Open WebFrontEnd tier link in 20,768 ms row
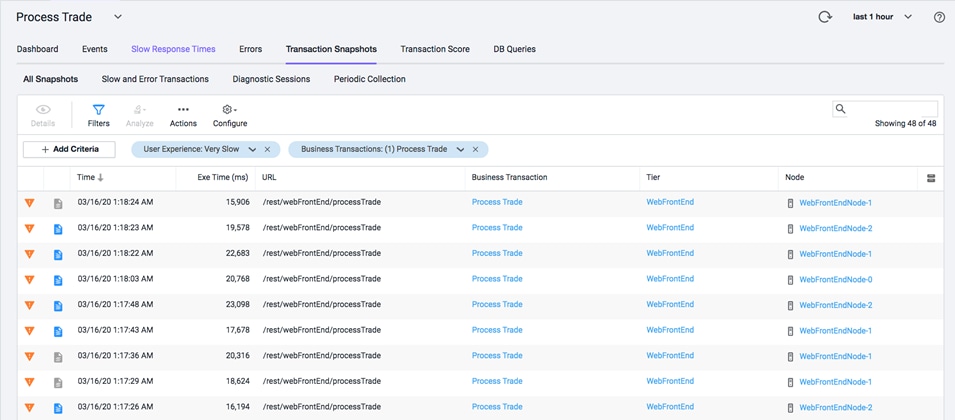 670,279
